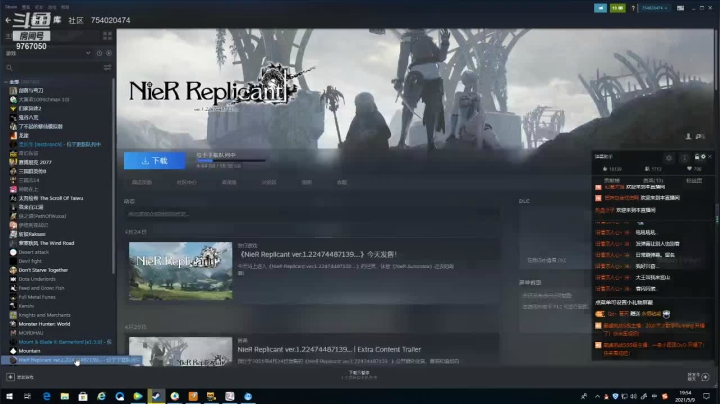Click the library game list scrollbar
This screenshot has width=720, height=404.
tap(113, 174)
